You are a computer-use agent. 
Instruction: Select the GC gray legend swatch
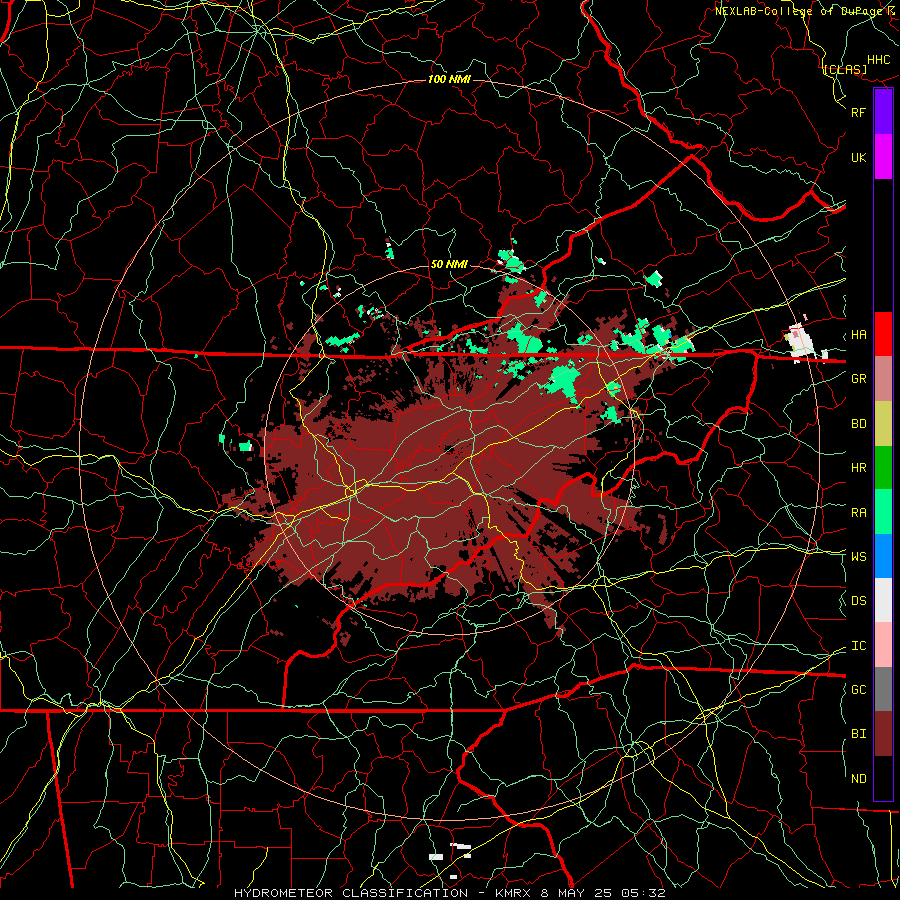[x=883, y=689]
